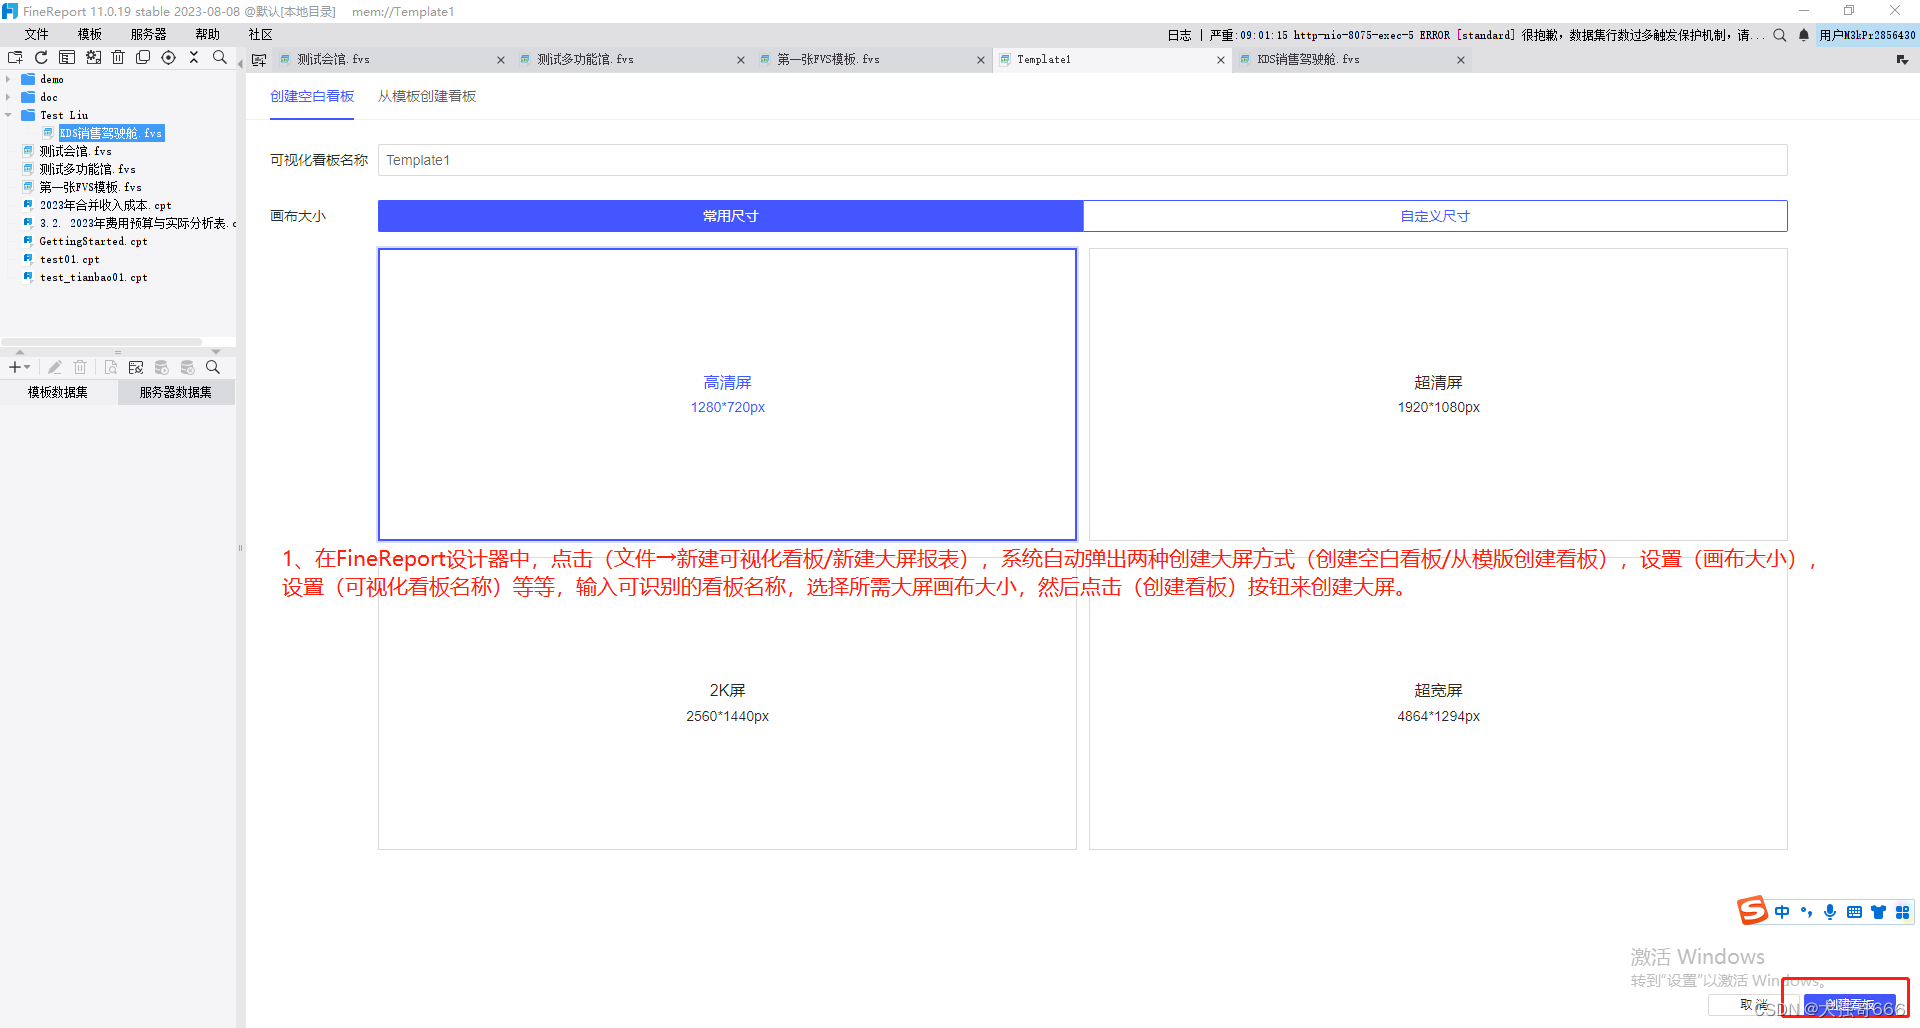
Task: Click the 用户 account button at top right
Action: (1867, 35)
